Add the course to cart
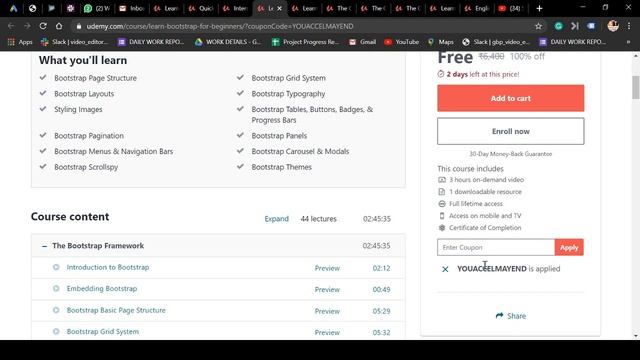This screenshot has width=640, height=360. click(511, 98)
